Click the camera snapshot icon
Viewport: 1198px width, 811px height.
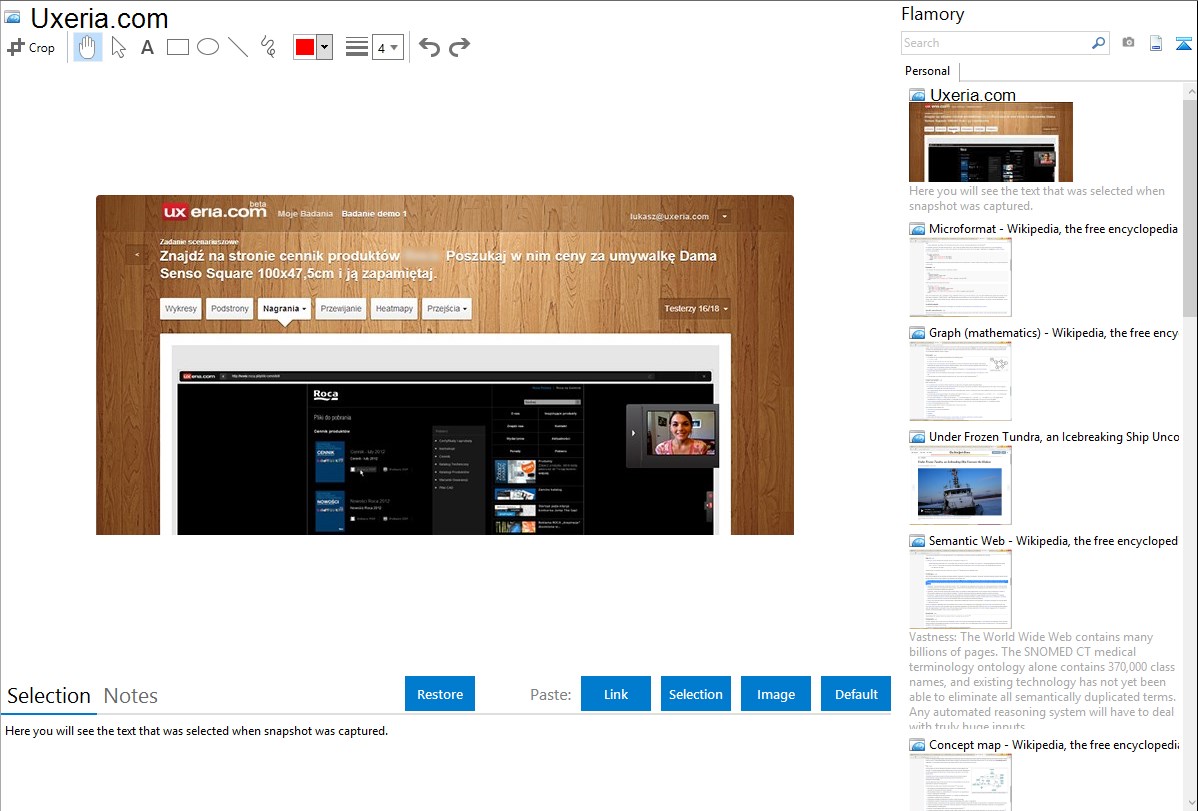[1128, 43]
